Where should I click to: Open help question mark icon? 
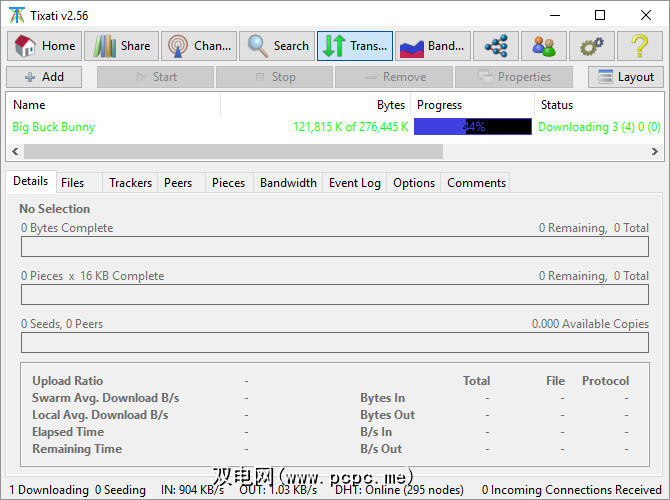640,46
